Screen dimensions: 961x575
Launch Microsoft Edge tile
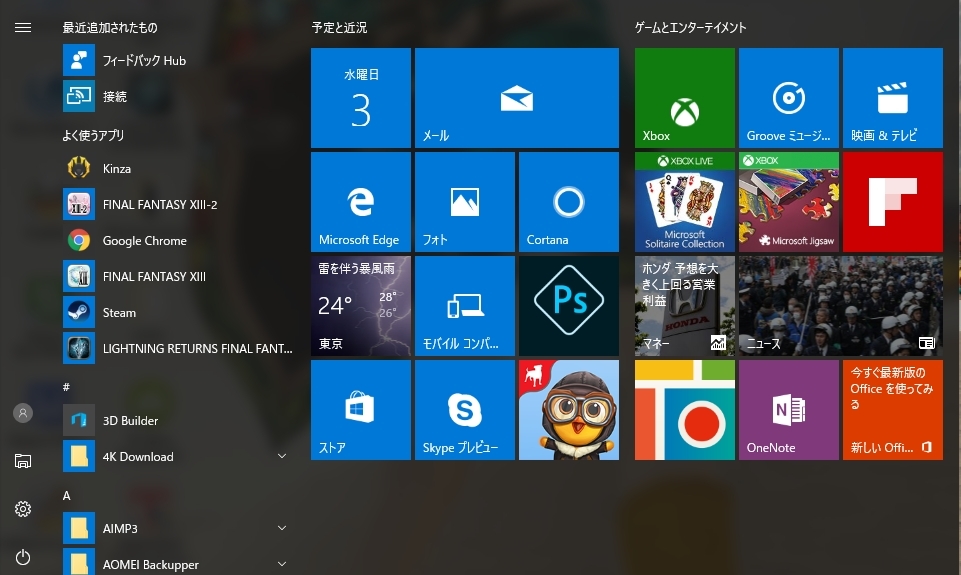(x=361, y=202)
